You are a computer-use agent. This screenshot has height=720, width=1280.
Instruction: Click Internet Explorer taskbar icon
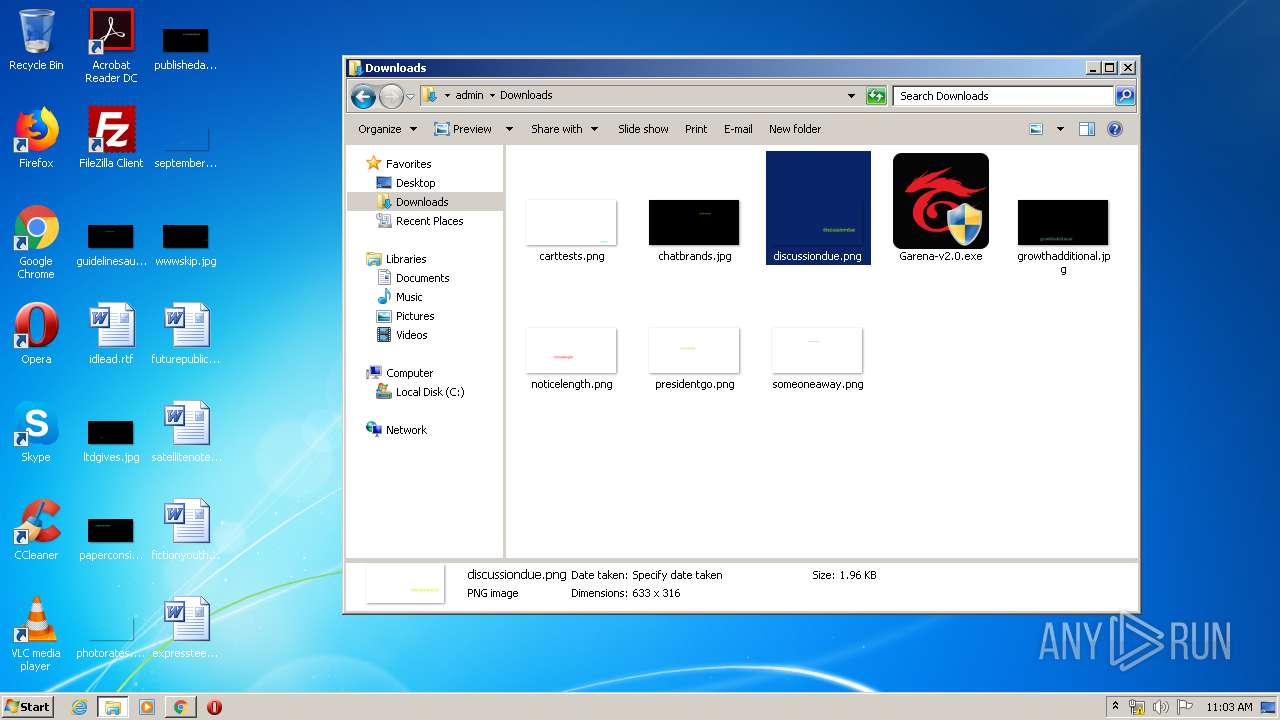79,707
